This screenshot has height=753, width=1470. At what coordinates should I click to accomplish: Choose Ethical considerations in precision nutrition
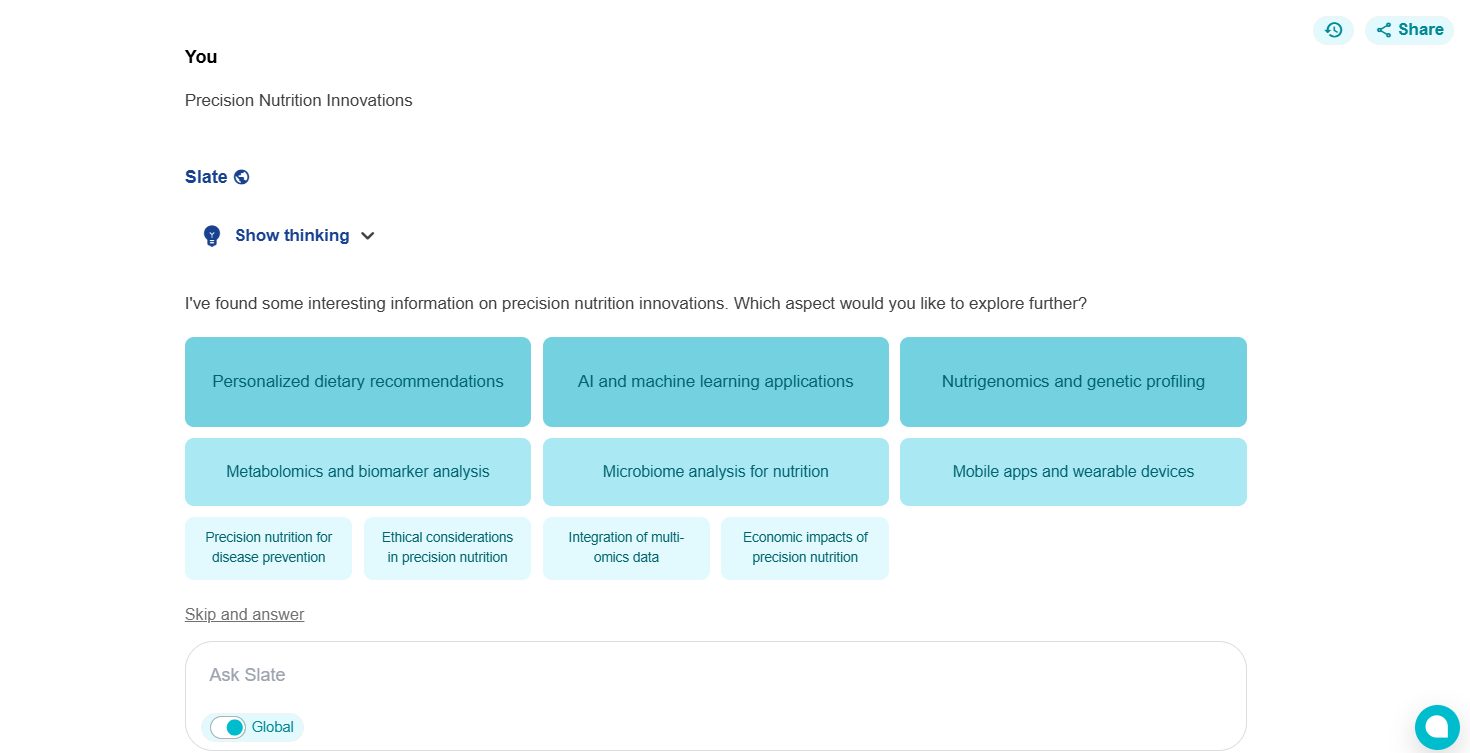coord(447,548)
